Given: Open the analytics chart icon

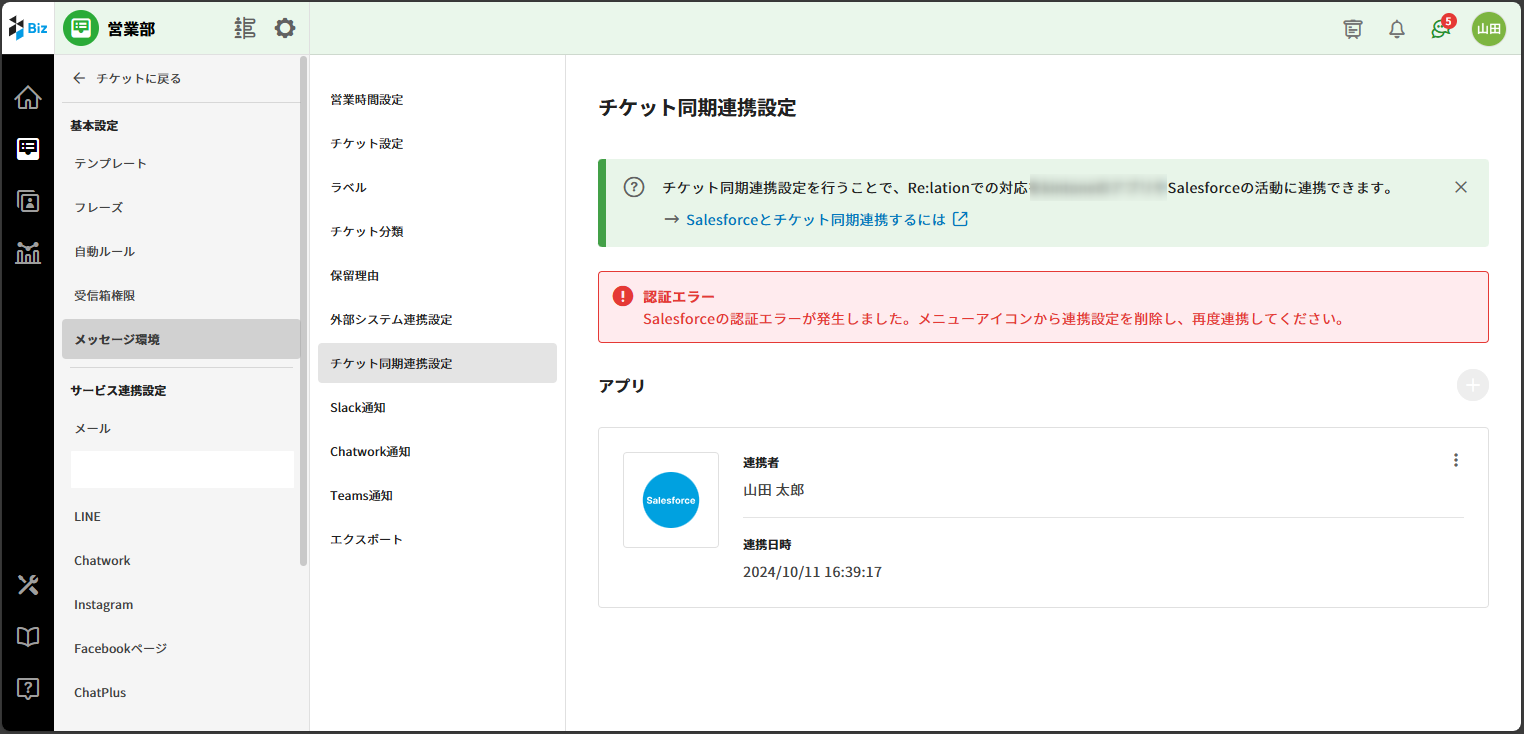Looking at the screenshot, I should coord(28,252).
